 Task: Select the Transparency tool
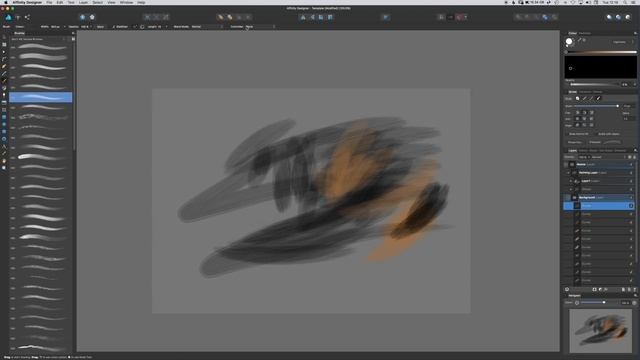(4, 95)
